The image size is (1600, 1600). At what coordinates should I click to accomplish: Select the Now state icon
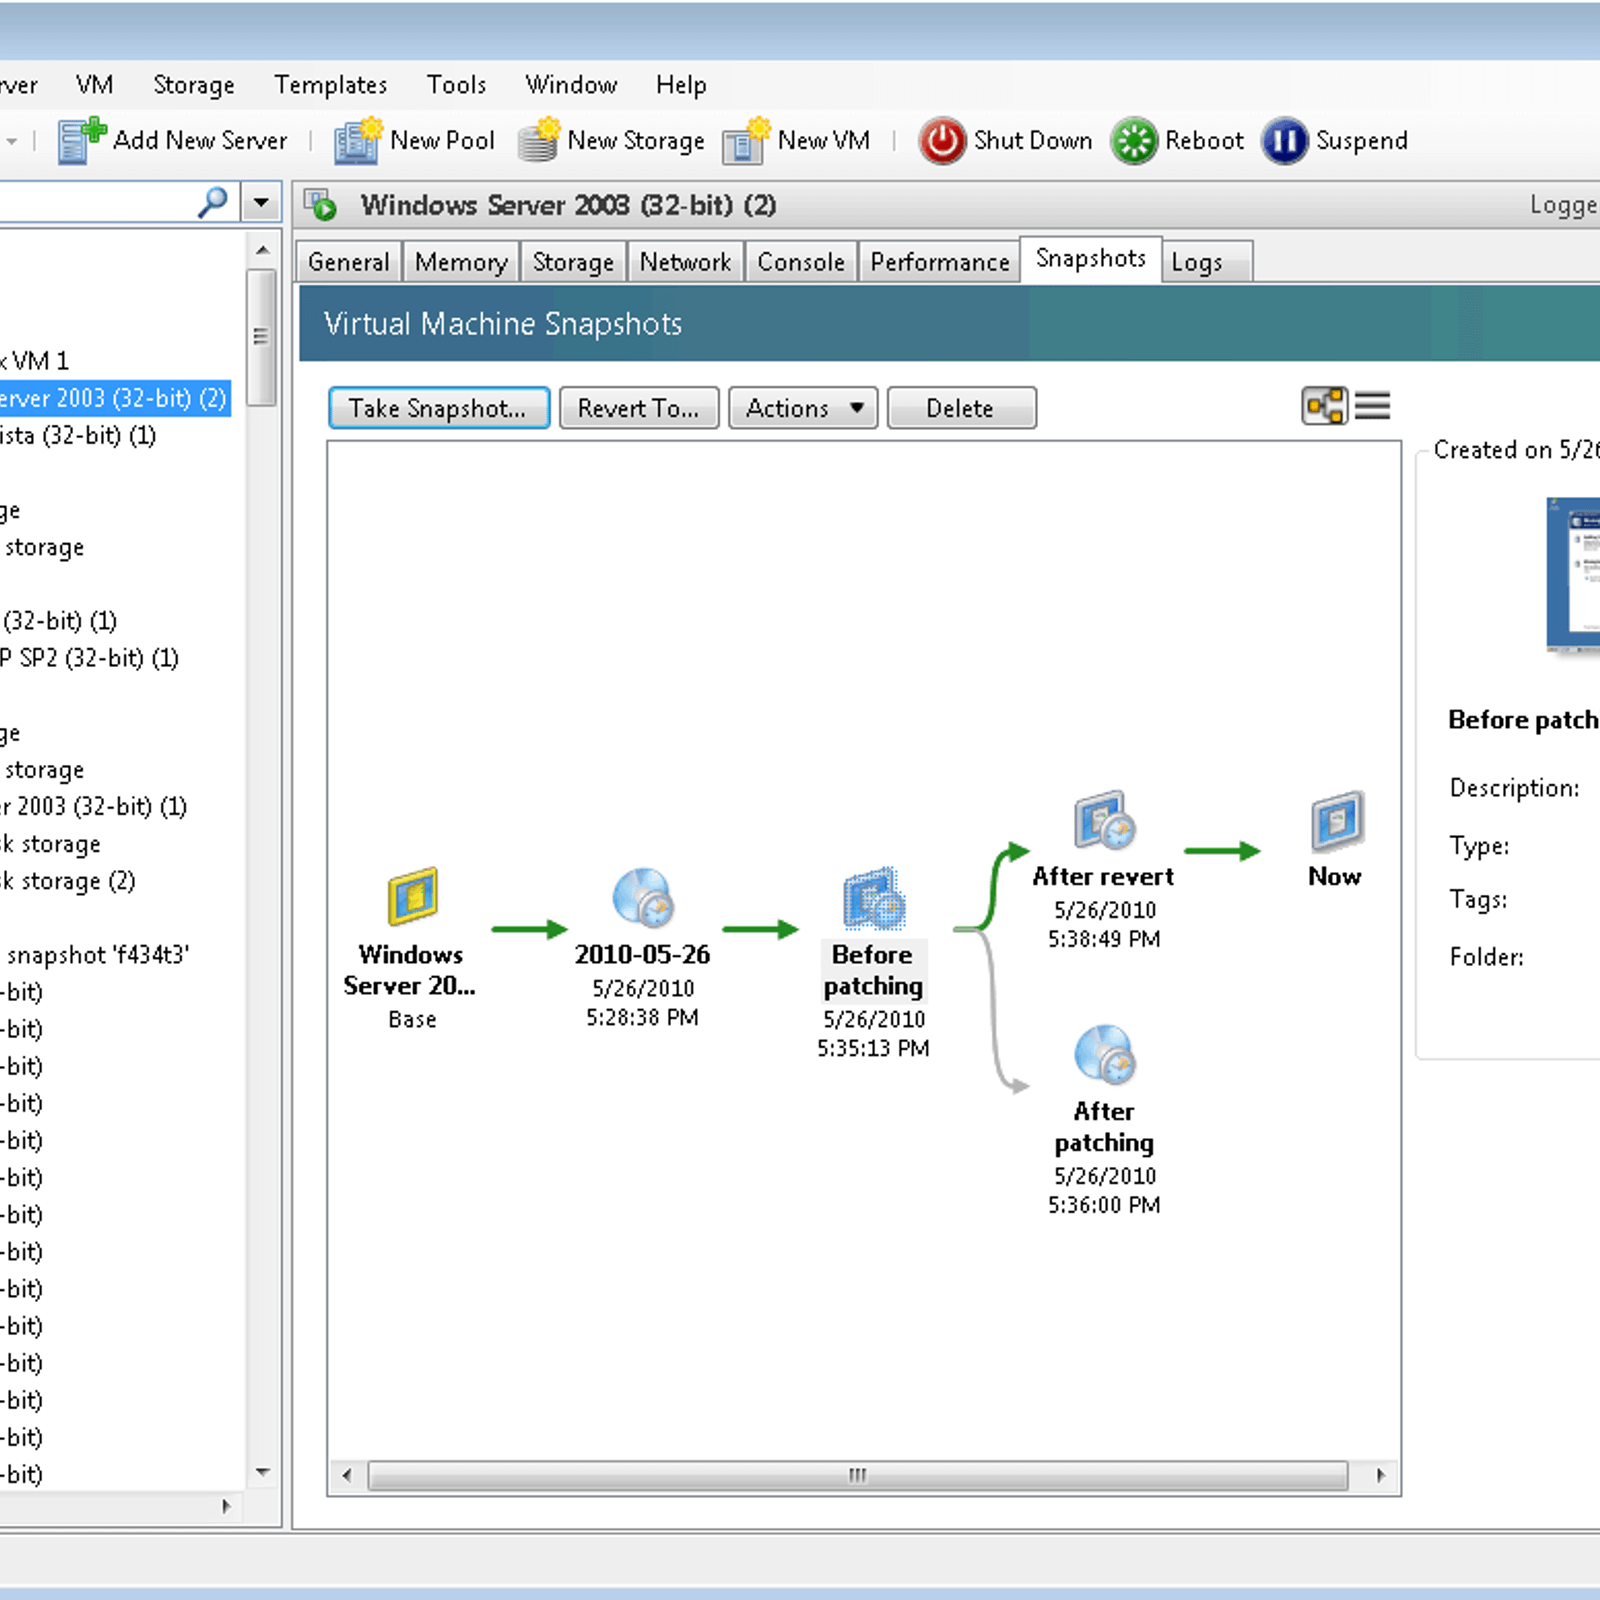[x=1337, y=820]
